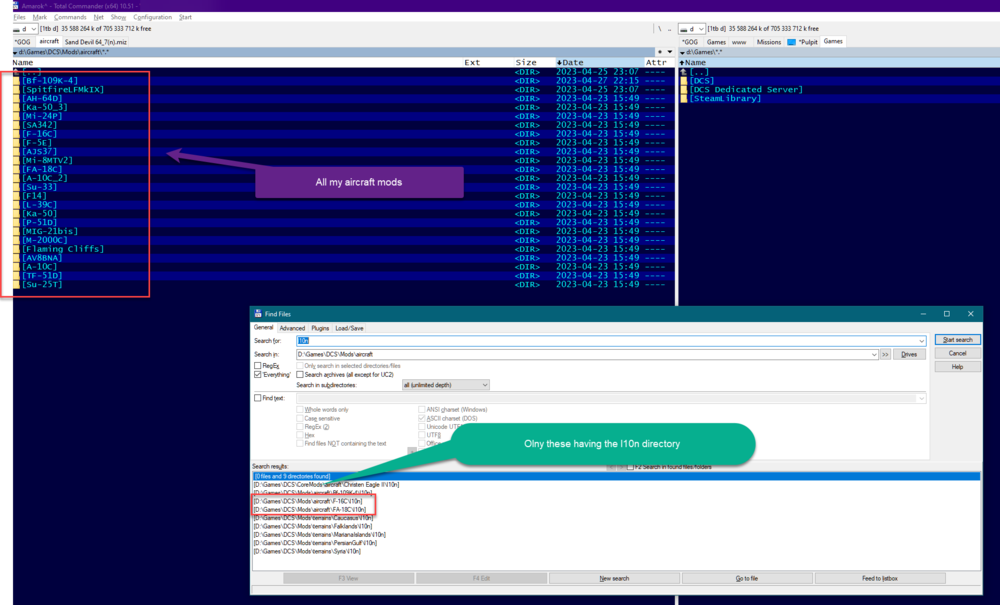1000x605 pixels.
Task: Click the right panel DCS folder icon
Action: point(684,80)
